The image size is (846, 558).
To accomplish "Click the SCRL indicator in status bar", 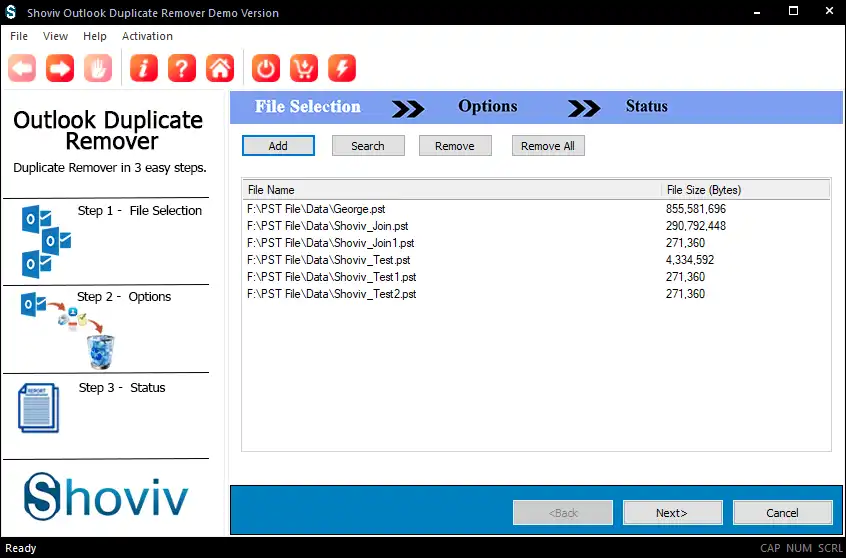I will (830, 548).
